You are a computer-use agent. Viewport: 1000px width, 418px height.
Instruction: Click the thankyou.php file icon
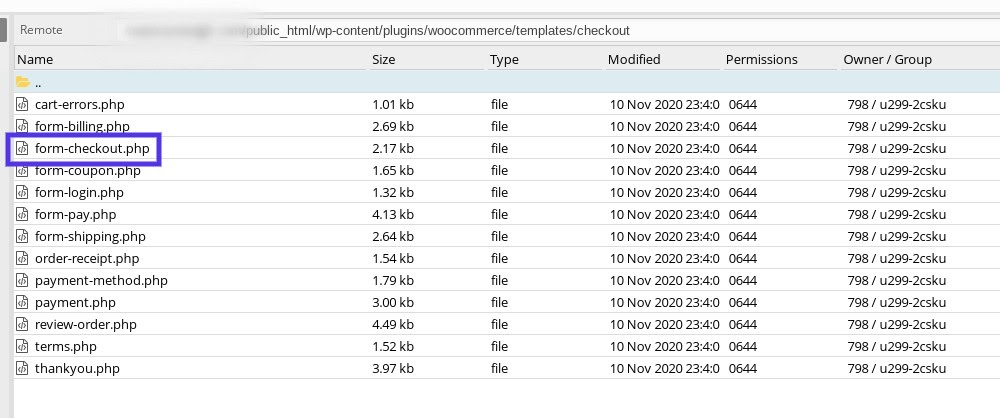click(x=23, y=368)
